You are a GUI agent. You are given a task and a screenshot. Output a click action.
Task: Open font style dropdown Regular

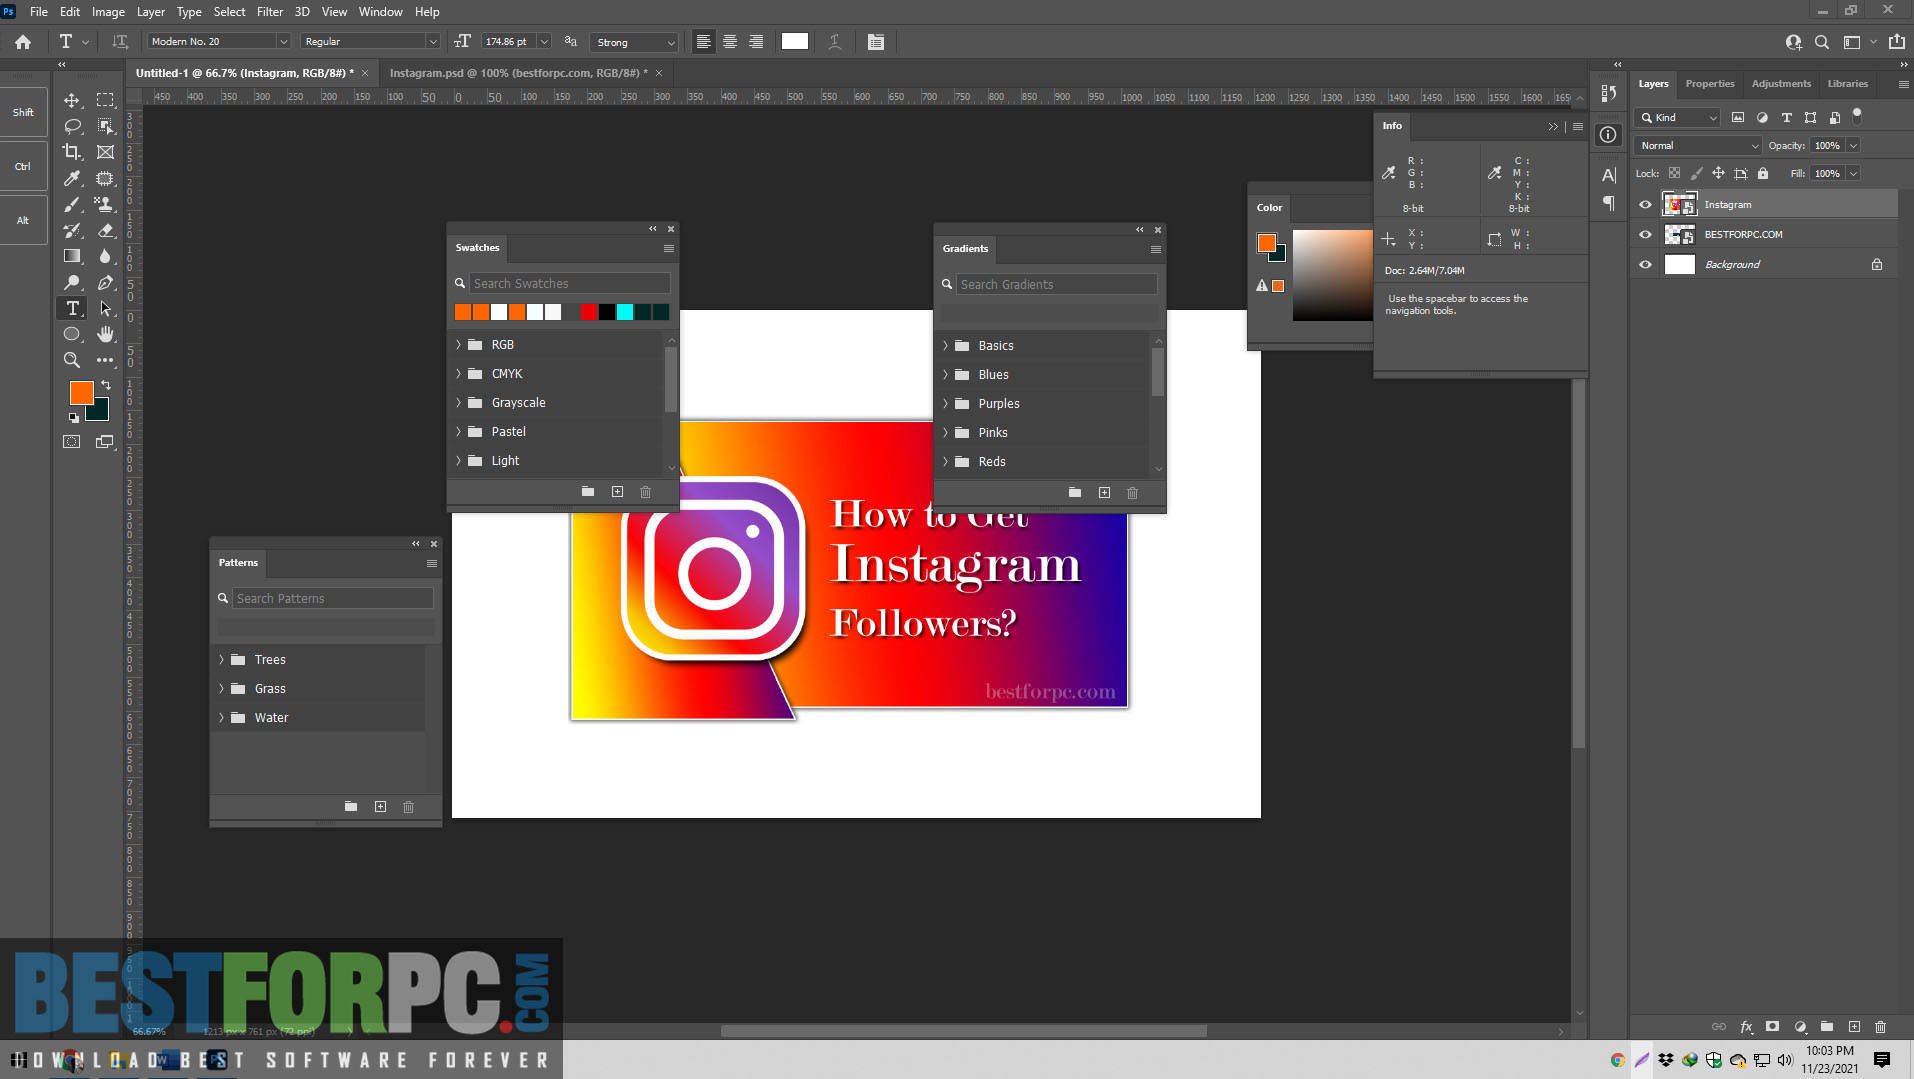pos(433,41)
